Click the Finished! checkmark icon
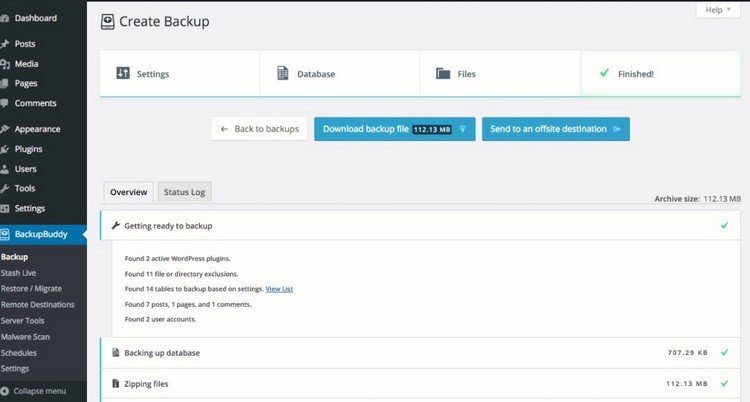Viewport: 750px width, 402px height. 604,73
